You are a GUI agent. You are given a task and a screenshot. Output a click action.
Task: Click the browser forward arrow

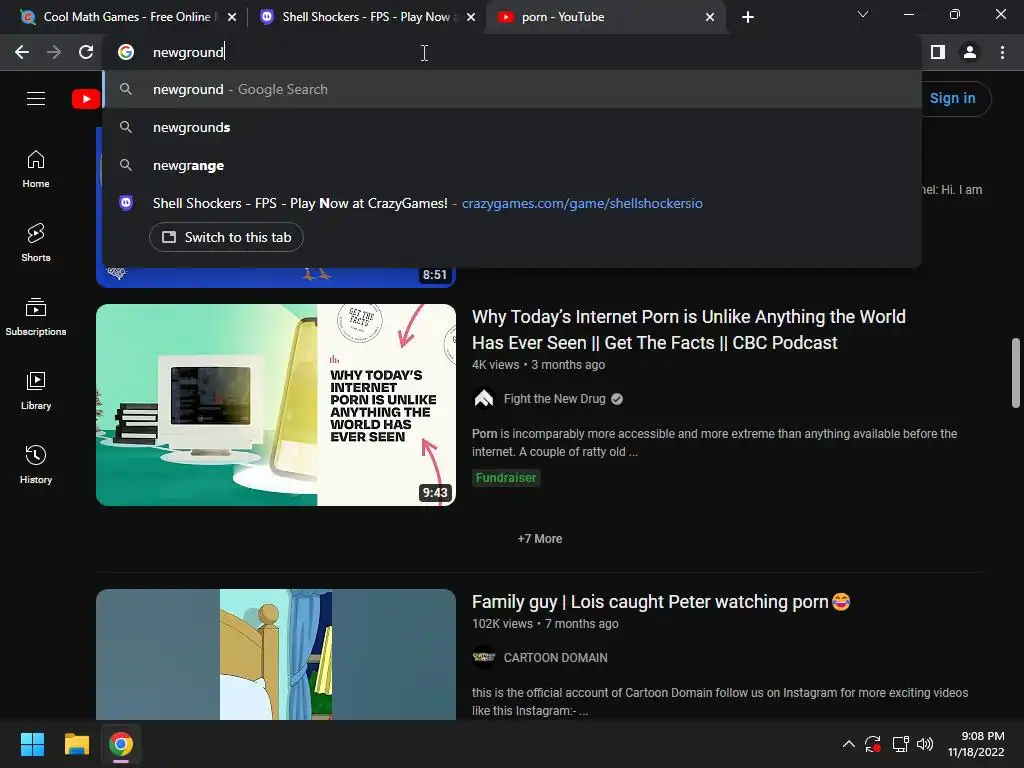54,52
